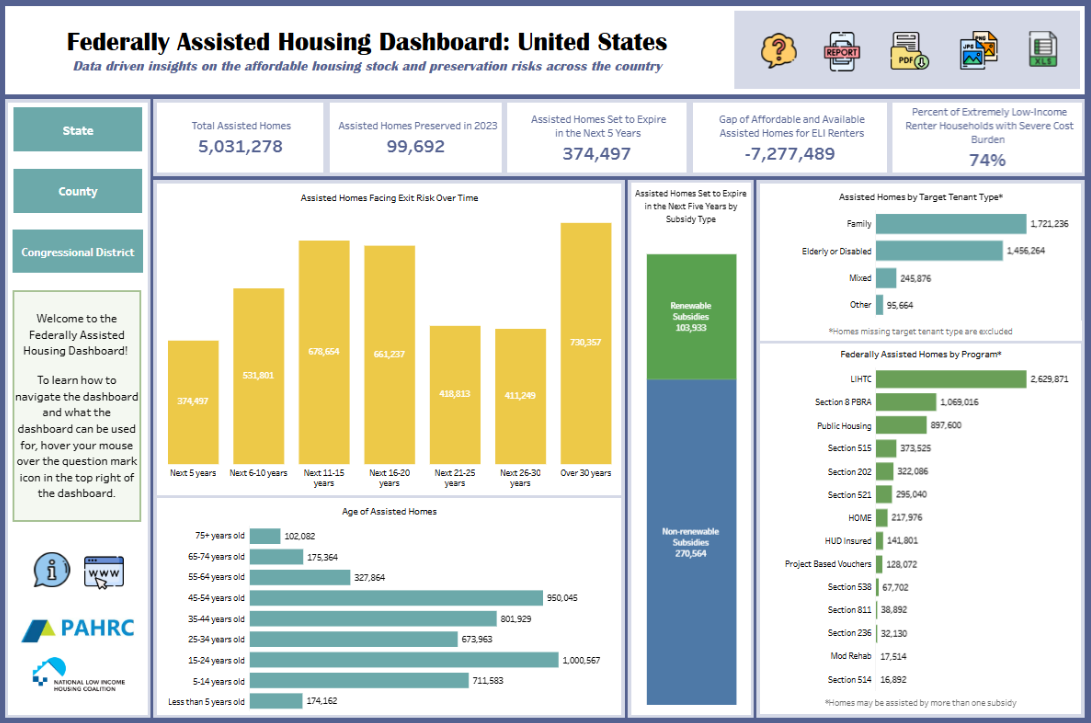Select the Next 16-20 years bar
This screenshot has height=723, width=1091.
pyautogui.click(x=389, y=355)
